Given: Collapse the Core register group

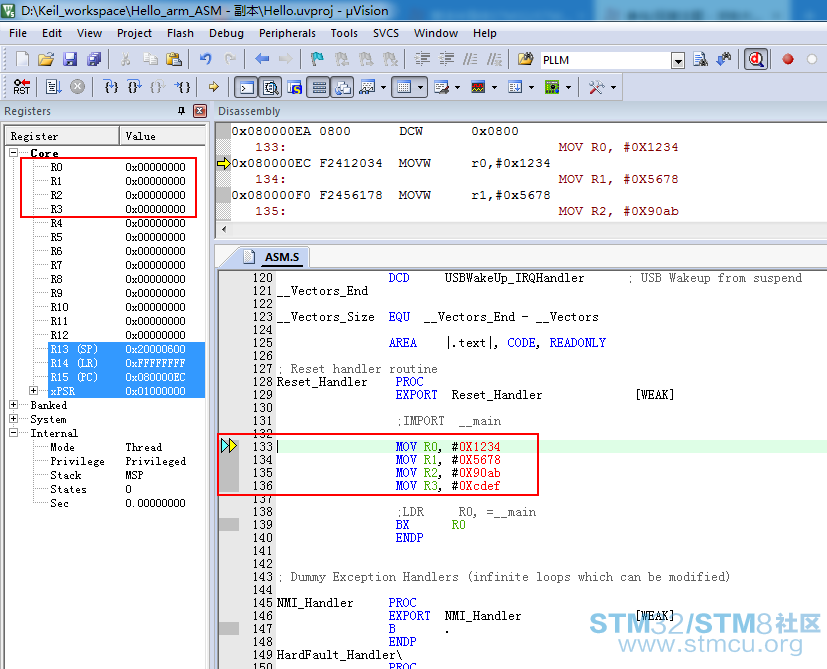Looking at the screenshot, I should click(14, 152).
